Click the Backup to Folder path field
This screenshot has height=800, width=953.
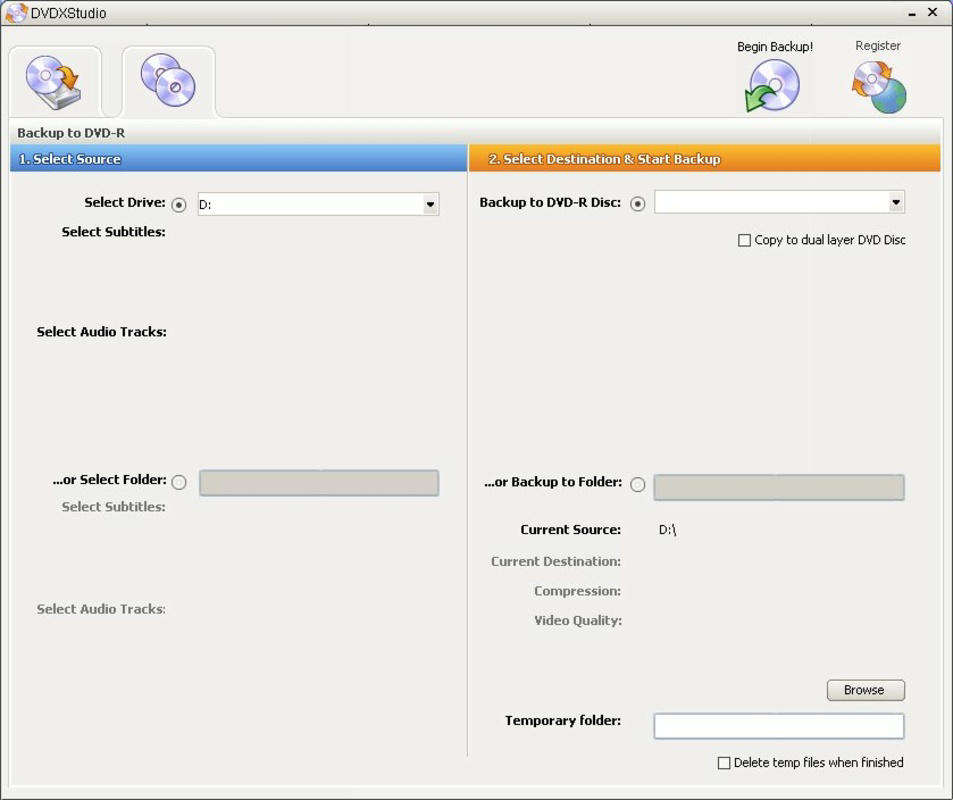tap(779, 488)
